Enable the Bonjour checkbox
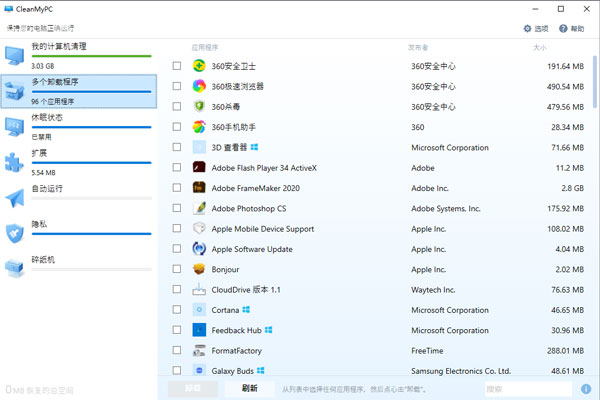The height and width of the screenshot is (400, 600). pos(177,269)
